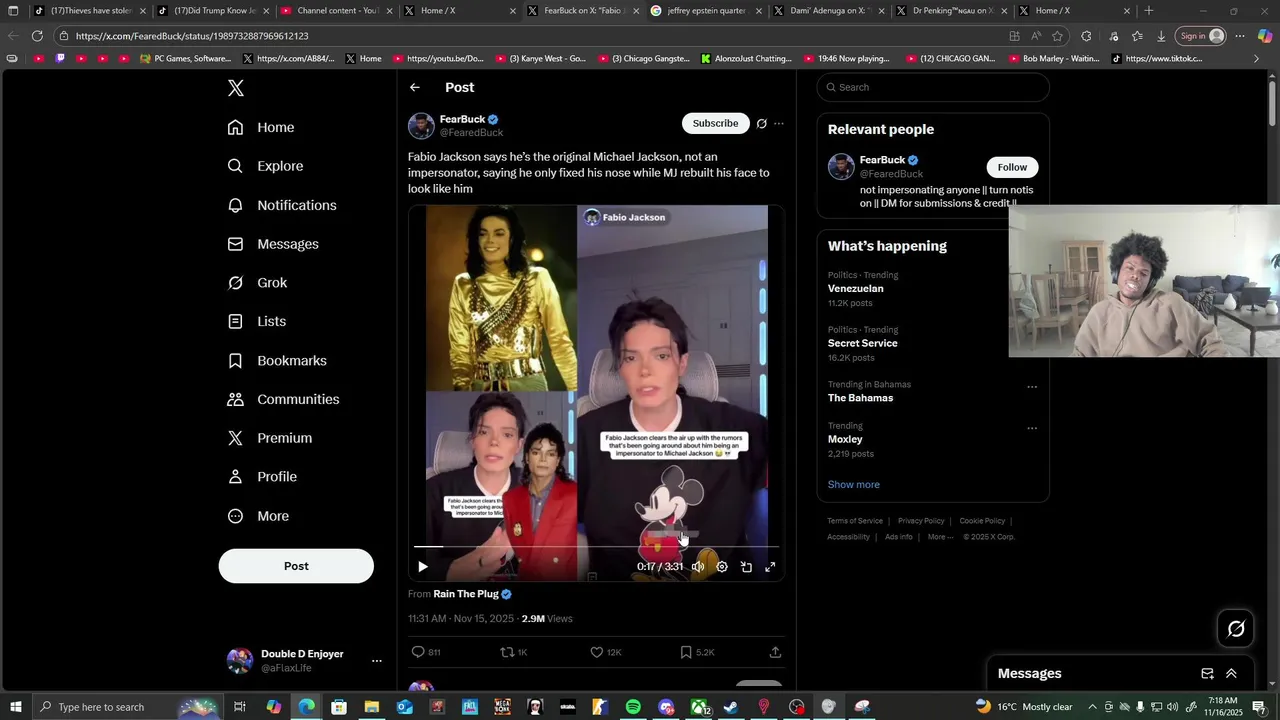Open post options three-dot menu
This screenshot has width=1280, height=720.
pyautogui.click(x=779, y=124)
